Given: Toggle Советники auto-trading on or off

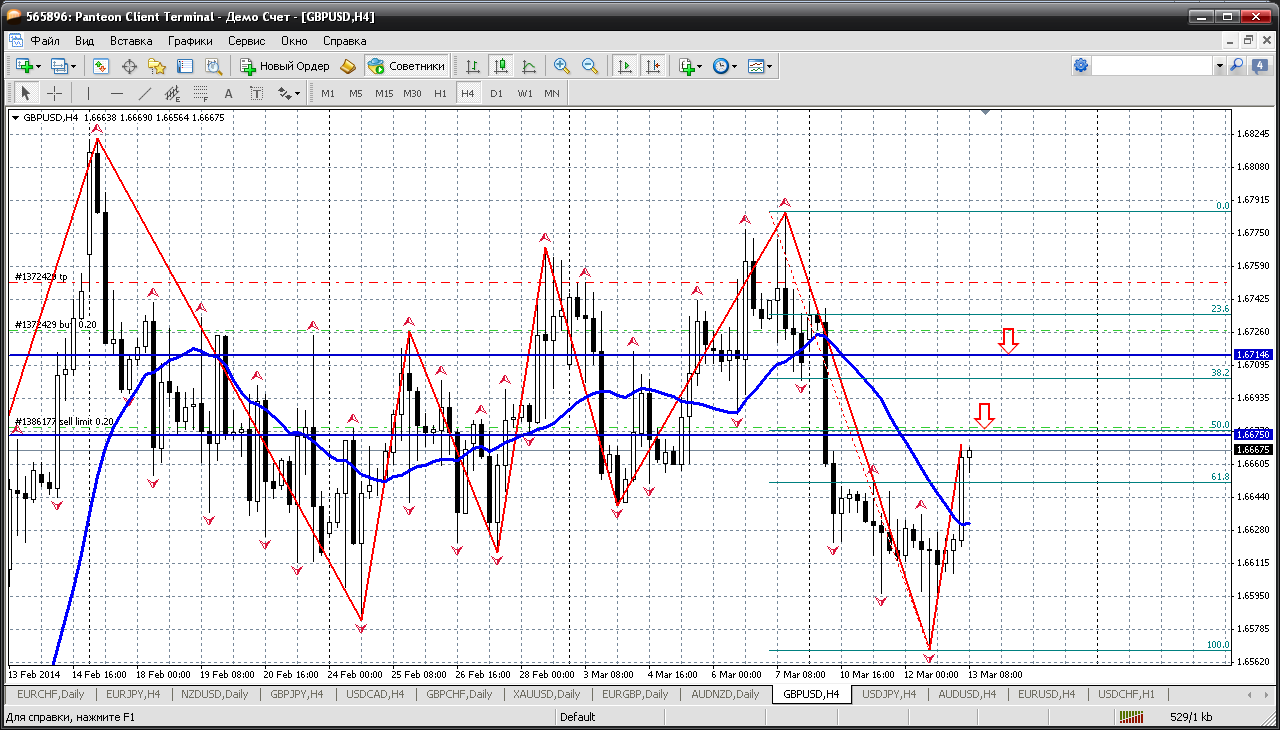Looking at the screenshot, I should click(x=406, y=66).
